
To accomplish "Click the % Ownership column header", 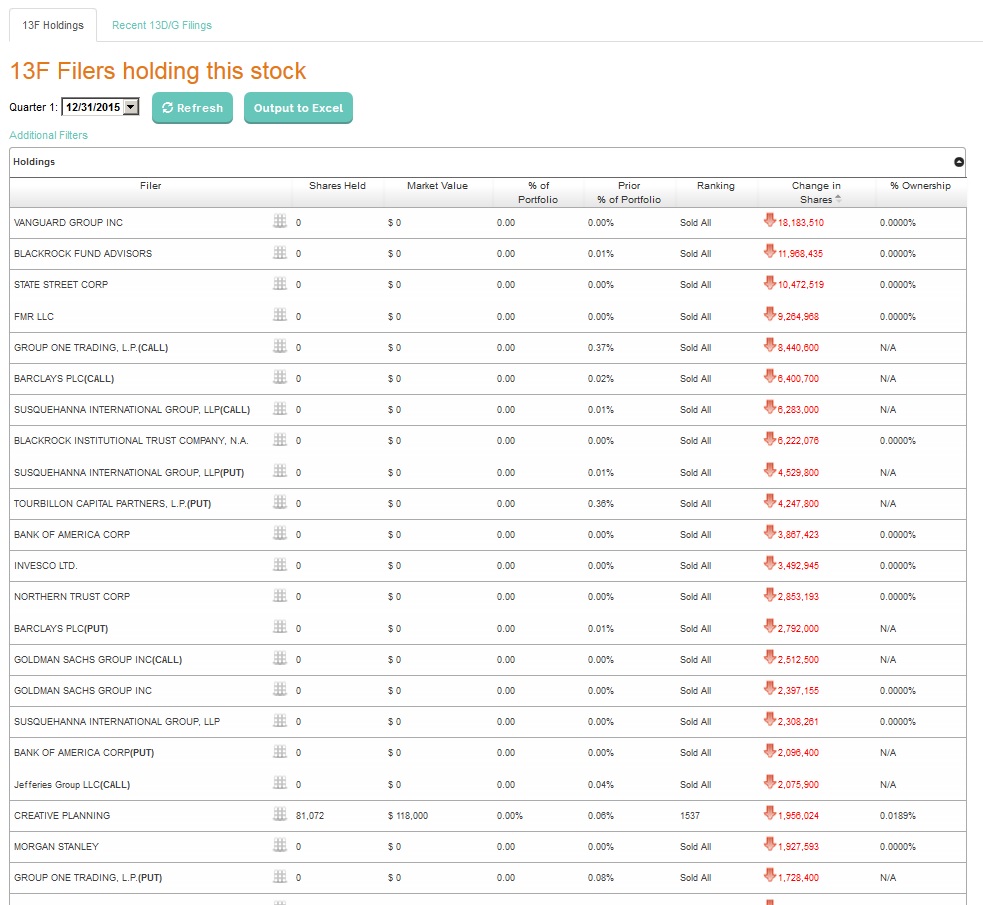I will pos(920,186).
